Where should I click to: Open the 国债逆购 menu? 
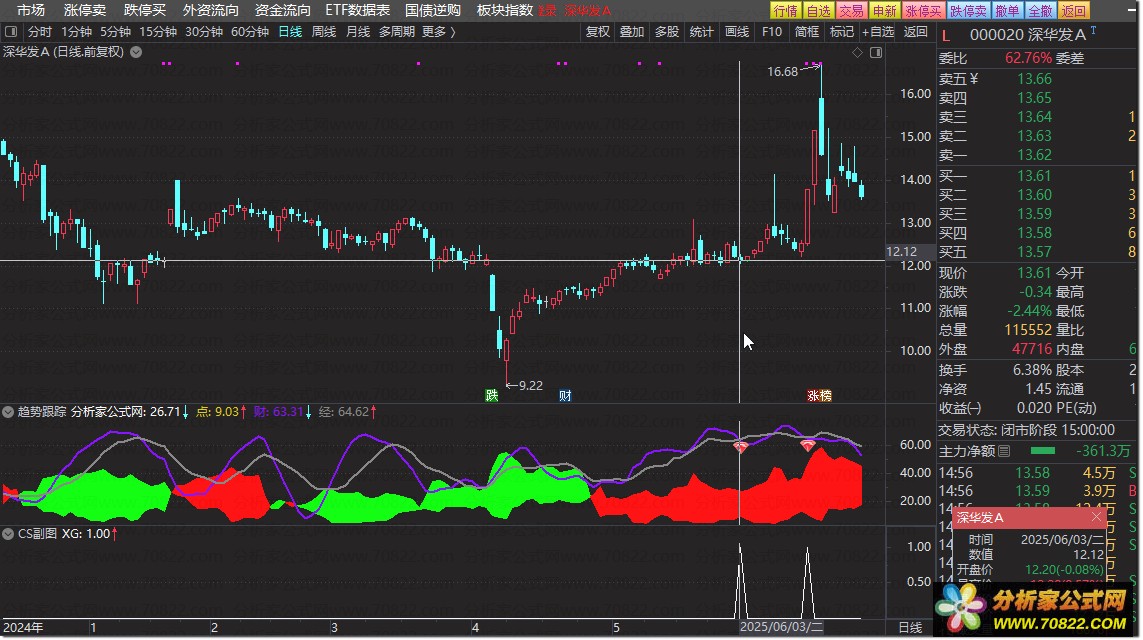tap(433, 10)
